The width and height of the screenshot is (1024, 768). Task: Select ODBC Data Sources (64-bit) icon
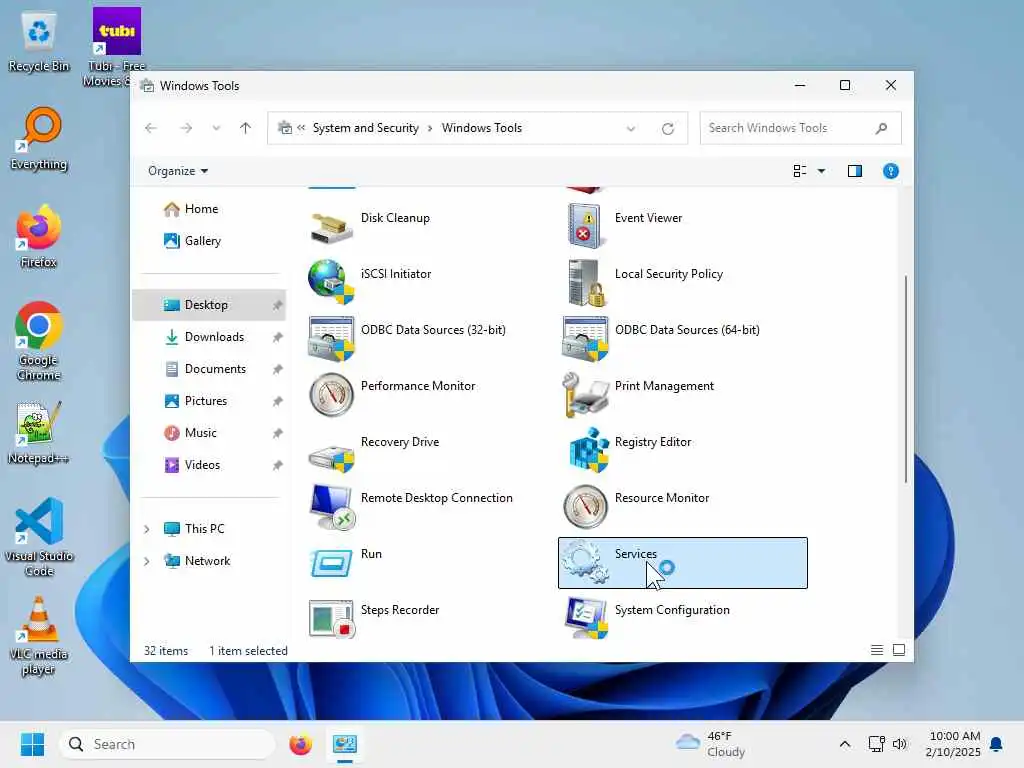click(x=585, y=339)
